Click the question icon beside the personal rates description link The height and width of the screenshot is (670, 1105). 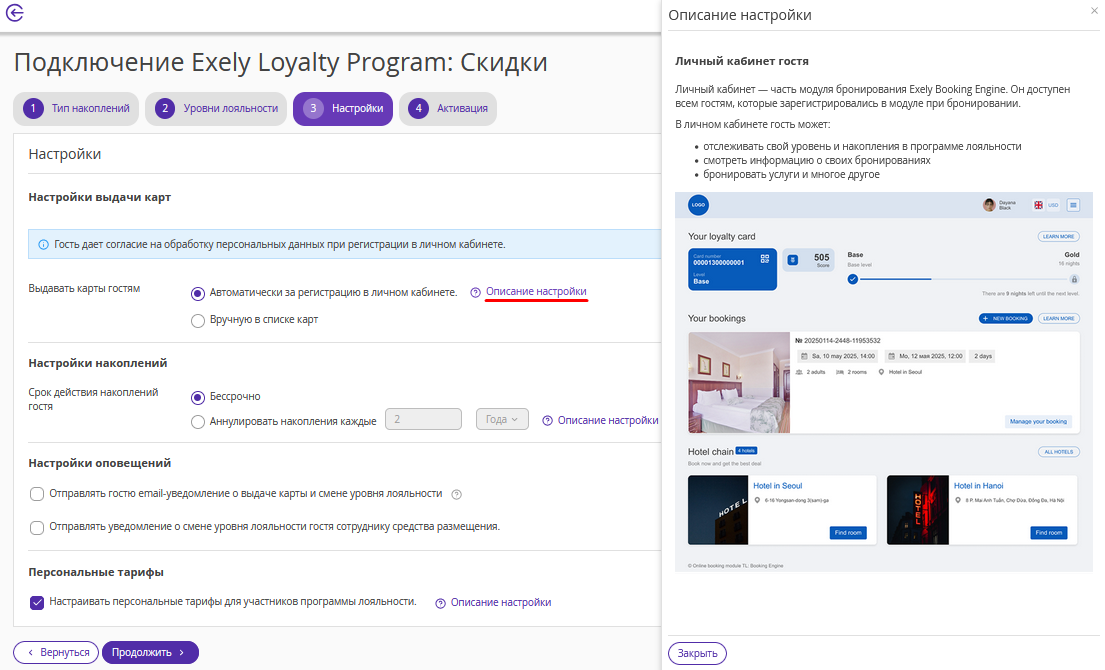[x=440, y=603]
